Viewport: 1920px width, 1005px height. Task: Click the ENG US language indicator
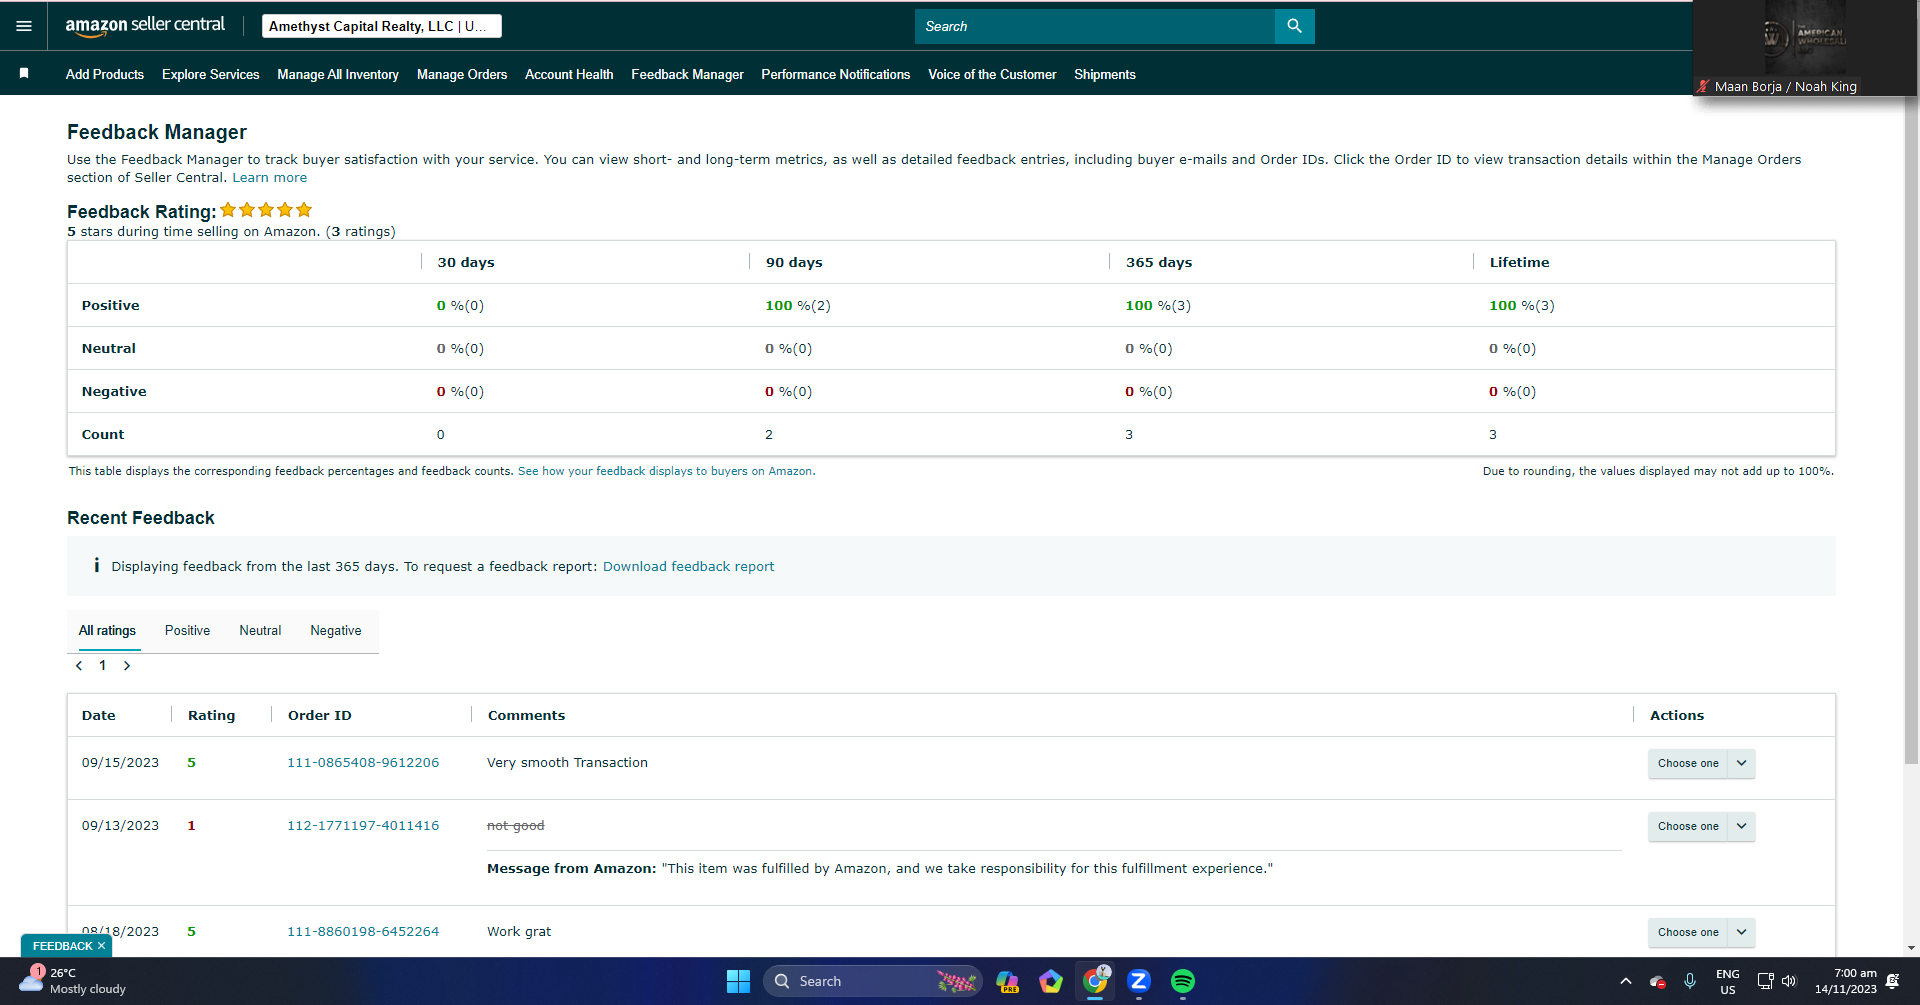click(x=1727, y=981)
